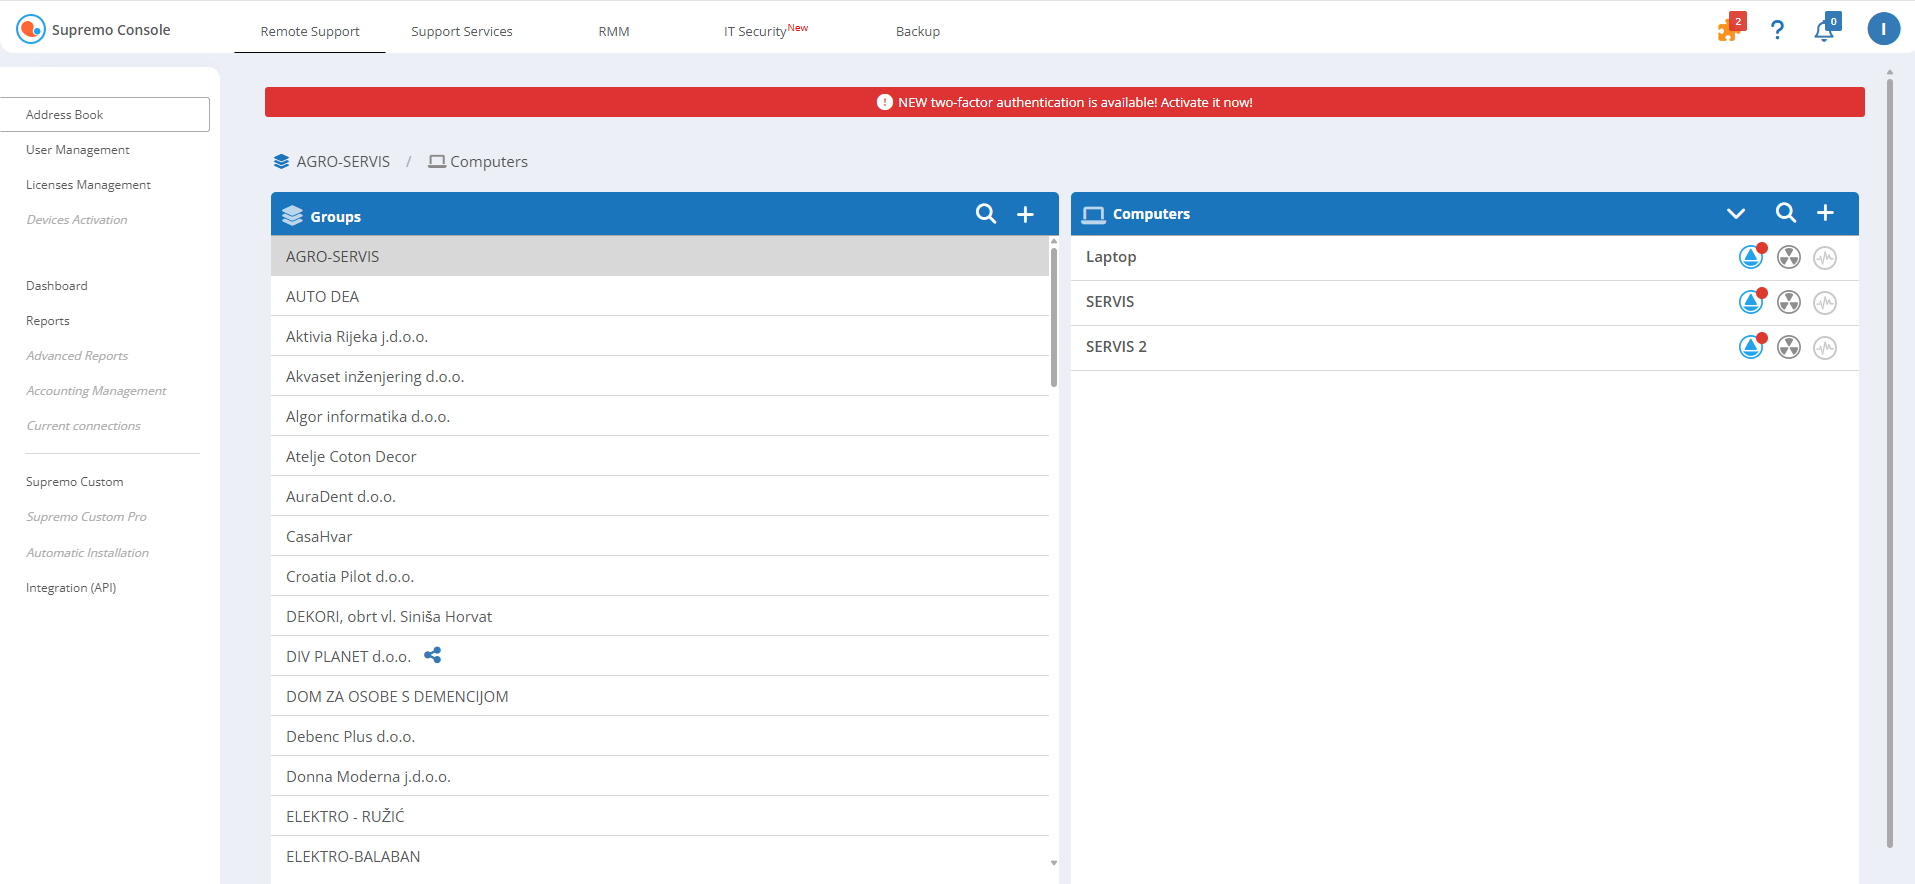
Task: Open the notifications bell icon
Action: tap(1824, 31)
